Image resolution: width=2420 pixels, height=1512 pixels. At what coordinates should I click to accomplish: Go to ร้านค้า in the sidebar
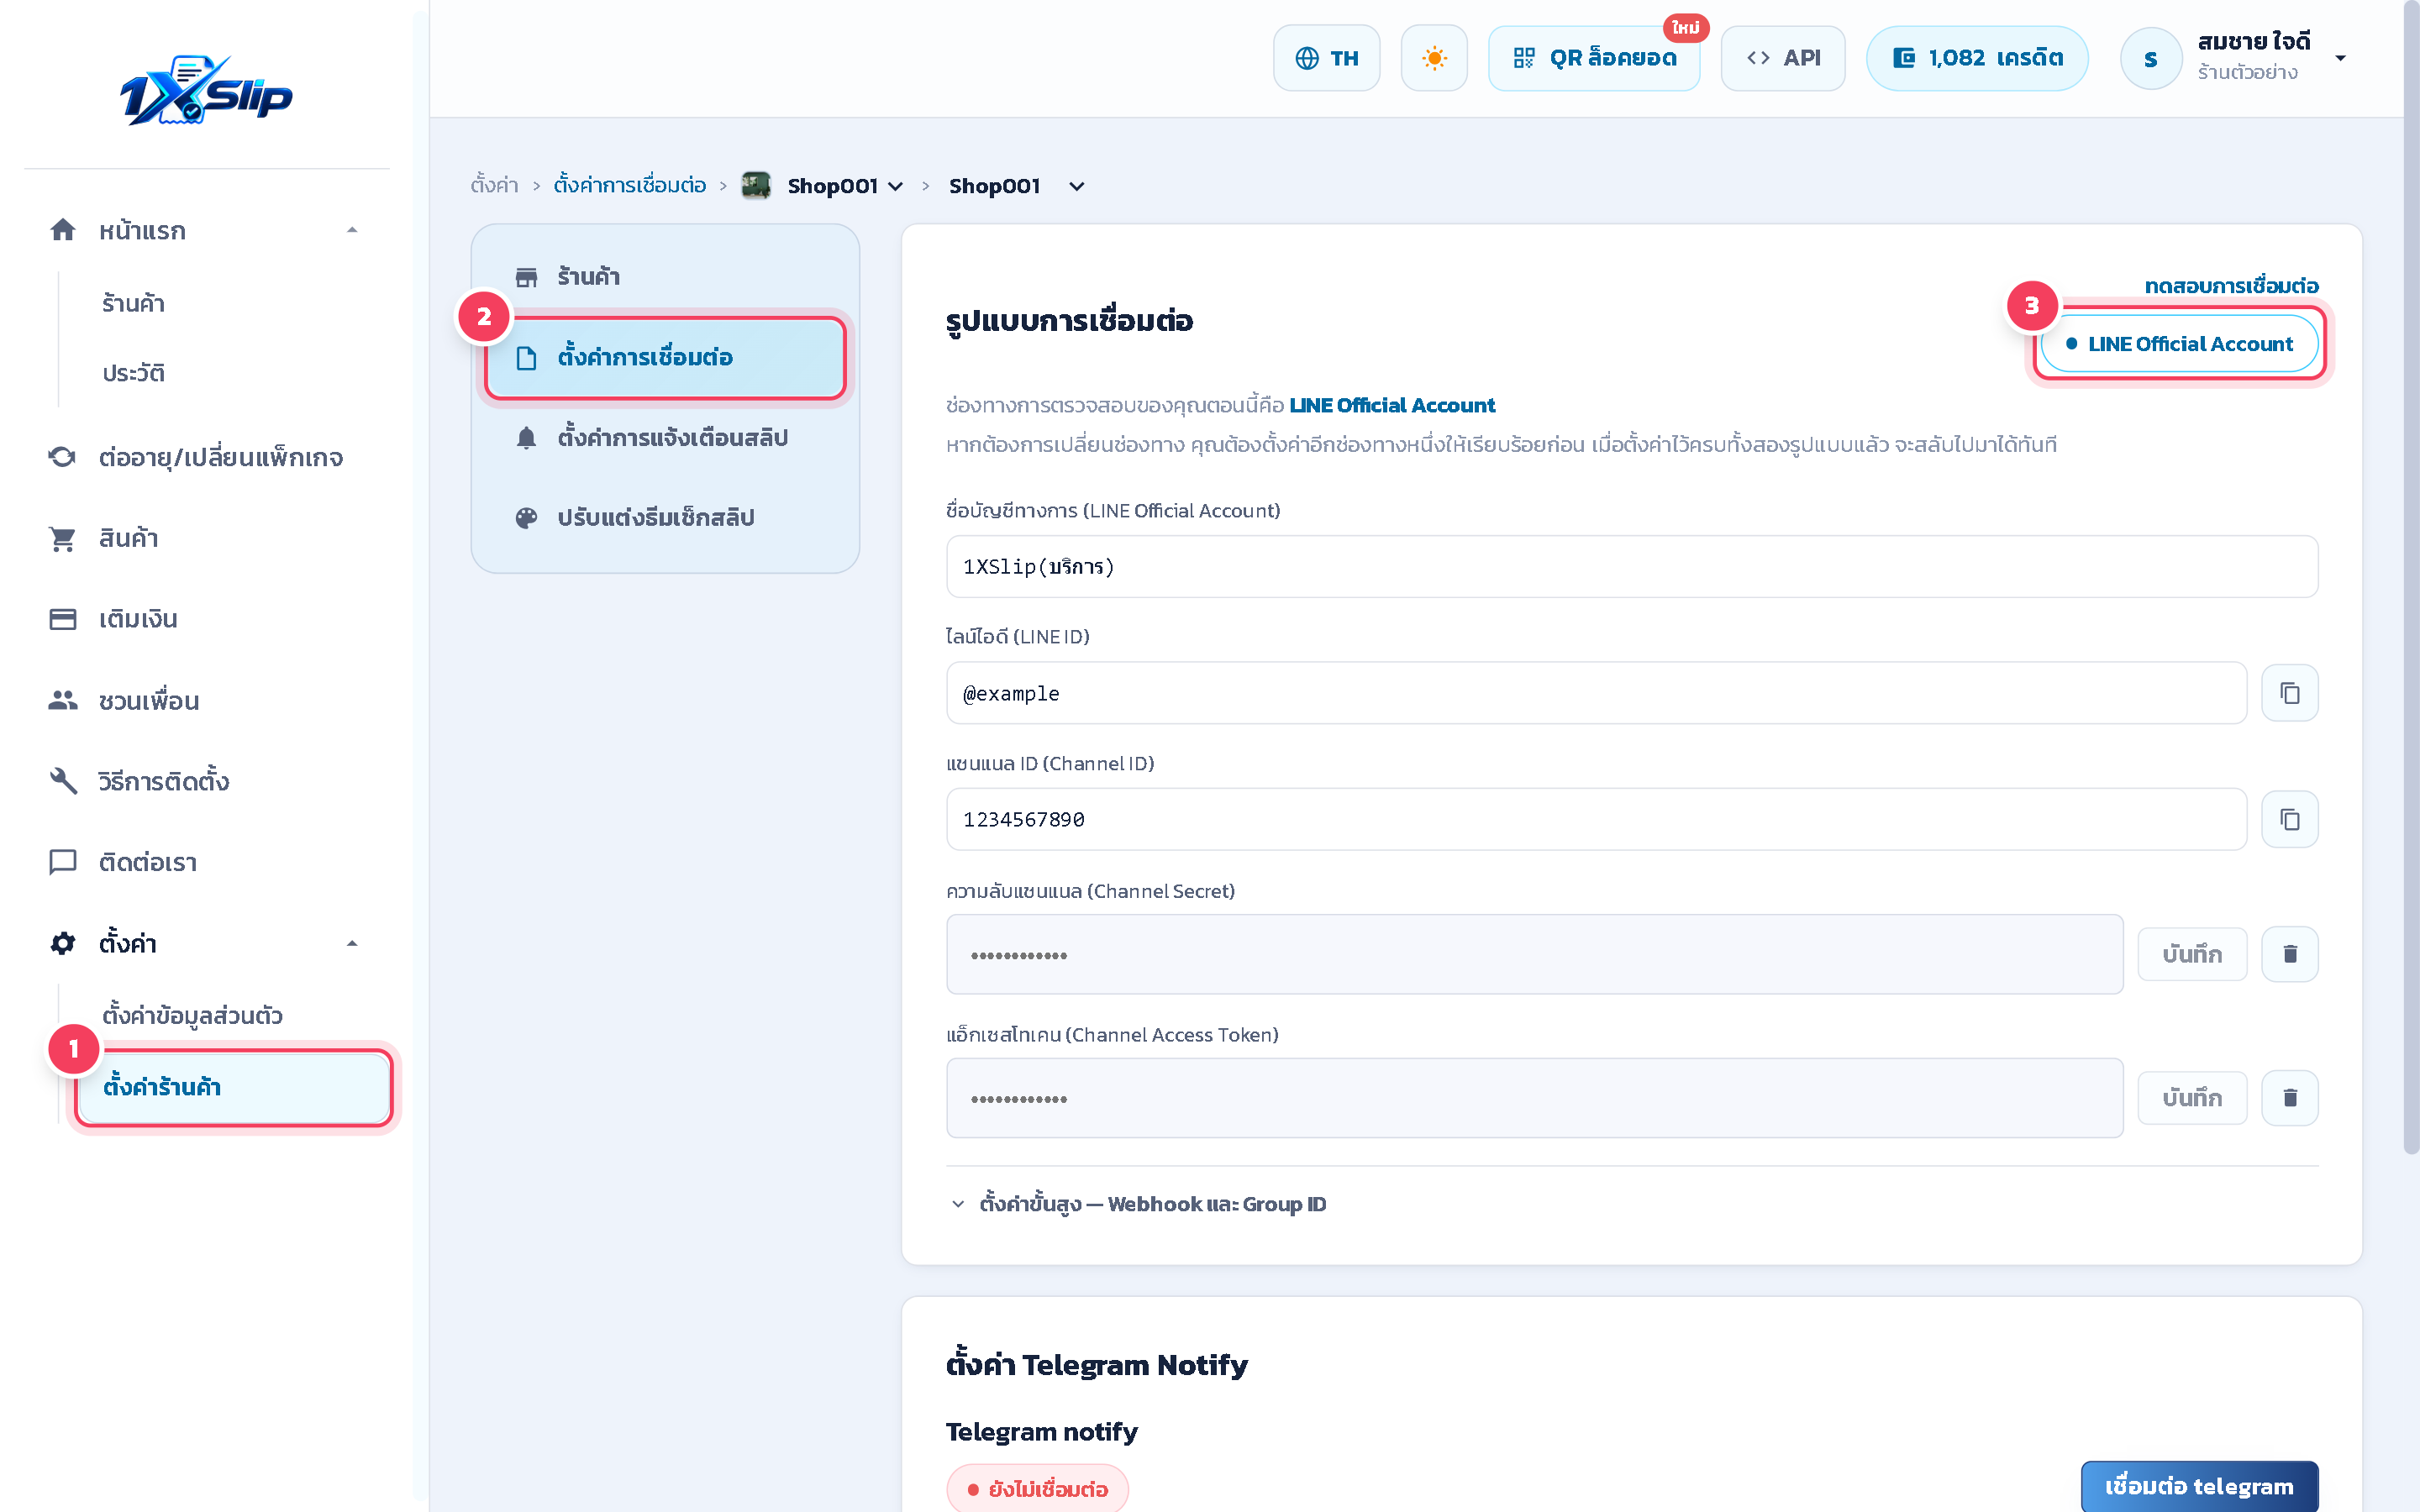coord(133,303)
